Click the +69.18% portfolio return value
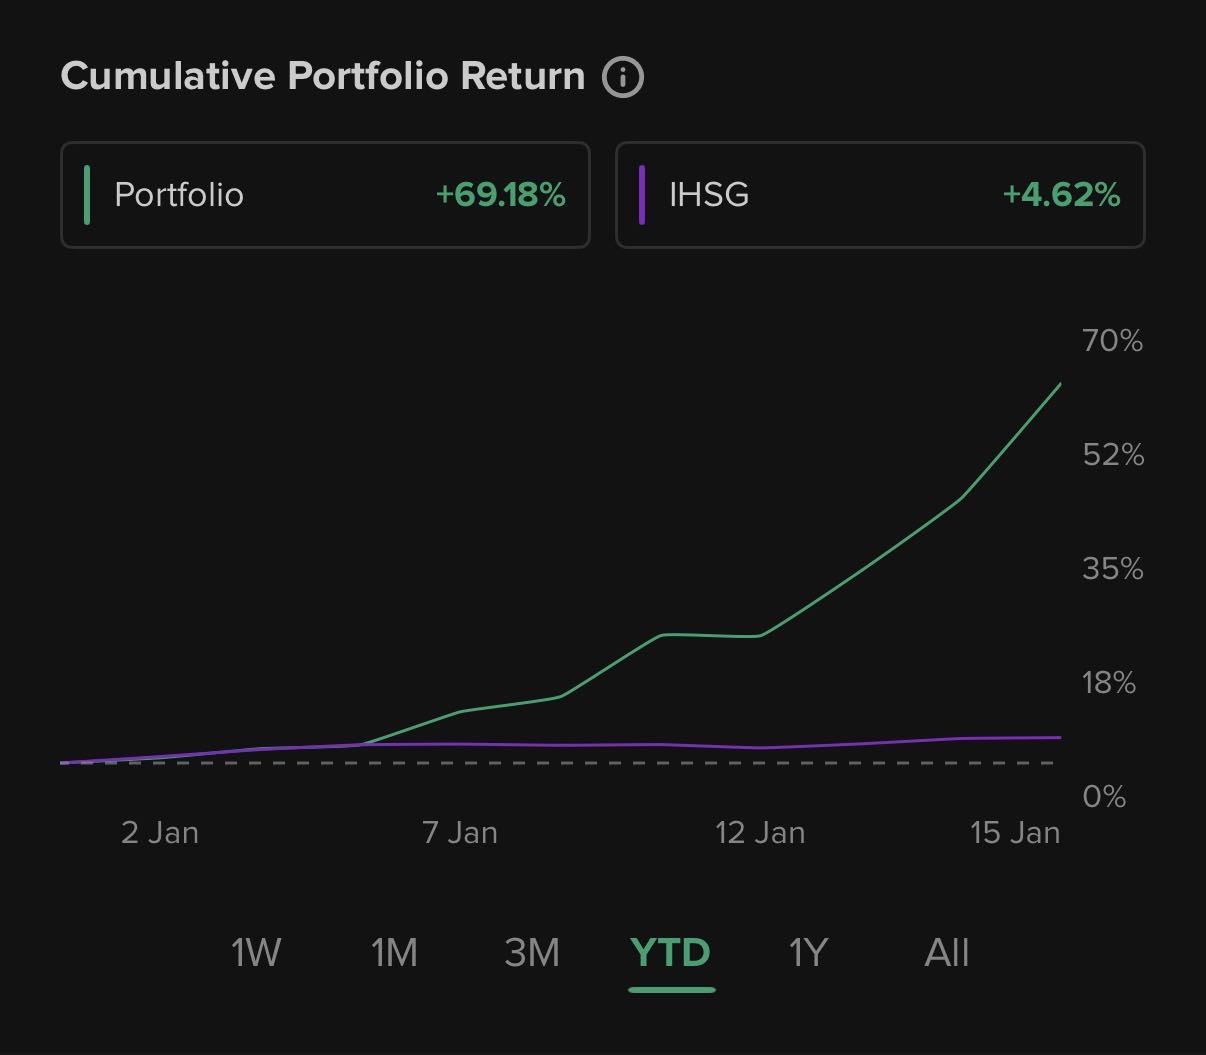The height and width of the screenshot is (1055, 1206). (500, 195)
